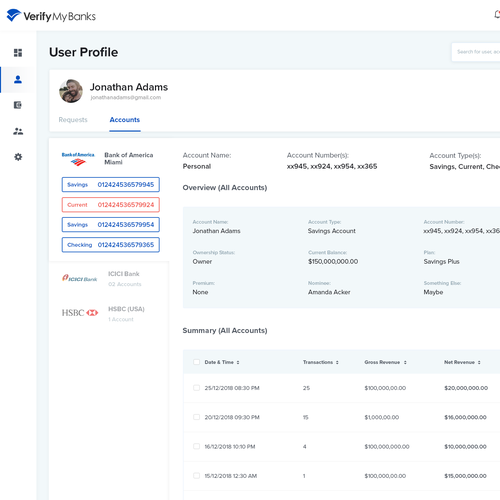Select Savings account 012424536579945
This screenshot has width=500, height=500.
pyautogui.click(x=111, y=185)
